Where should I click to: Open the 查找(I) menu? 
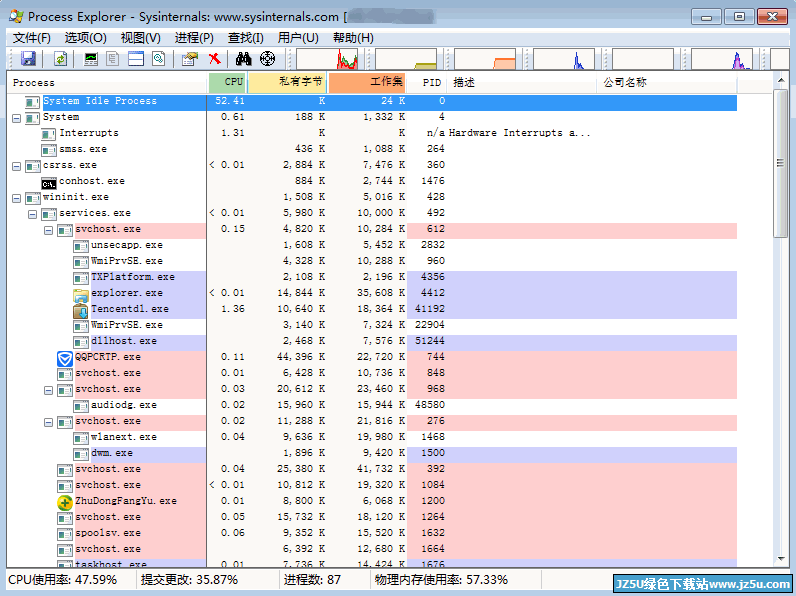pyautogui.click(x=246, y=38)
